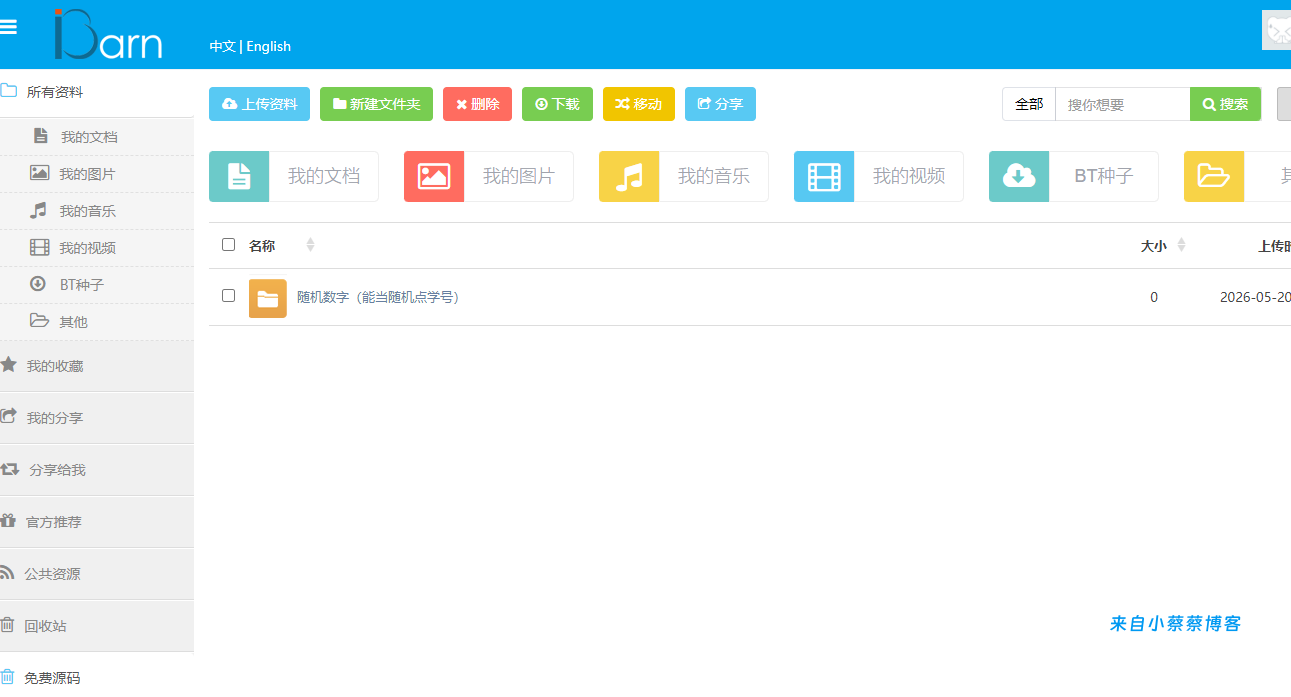Sort the list by the 名称 column arrows
The image size is (1291, 697).
pos(310,245)
